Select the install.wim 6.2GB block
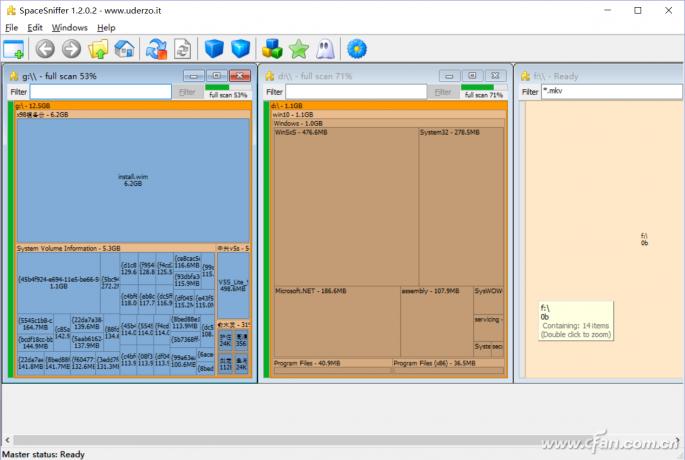 [x=133, y=180]
